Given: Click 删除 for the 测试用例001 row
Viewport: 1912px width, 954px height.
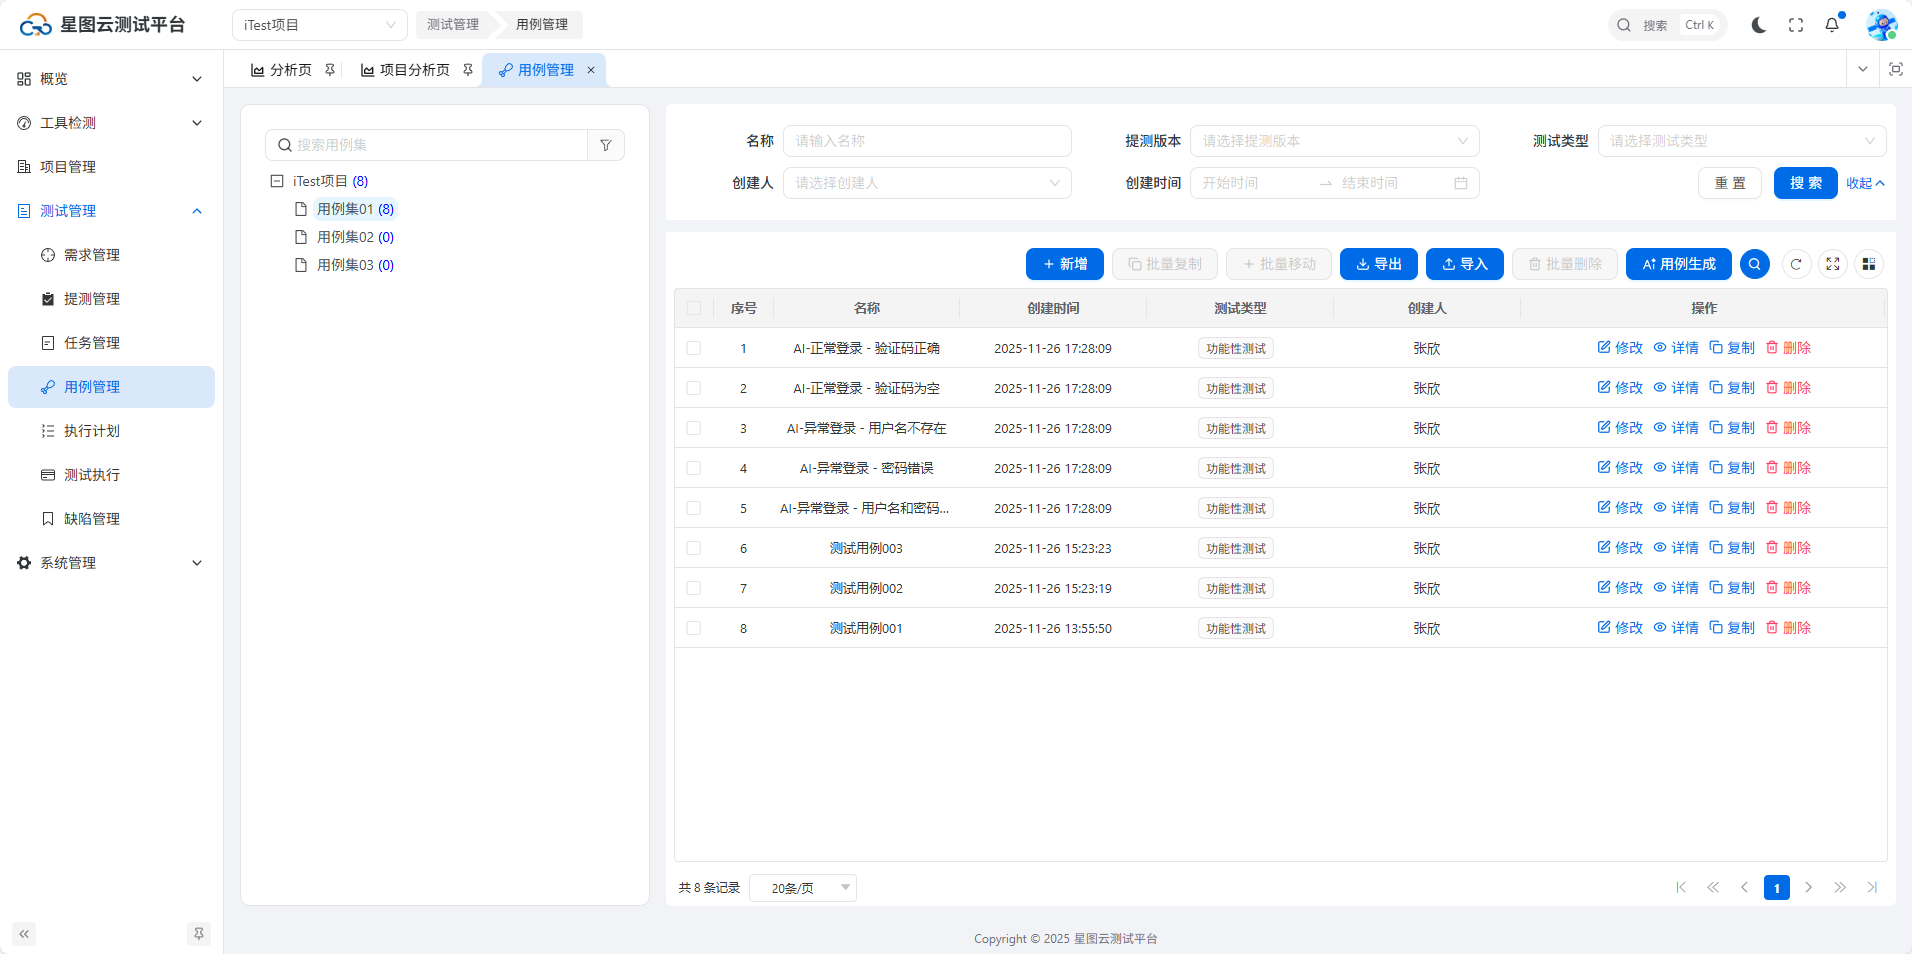Looking at the screenshot, I should click(1788, 628).
